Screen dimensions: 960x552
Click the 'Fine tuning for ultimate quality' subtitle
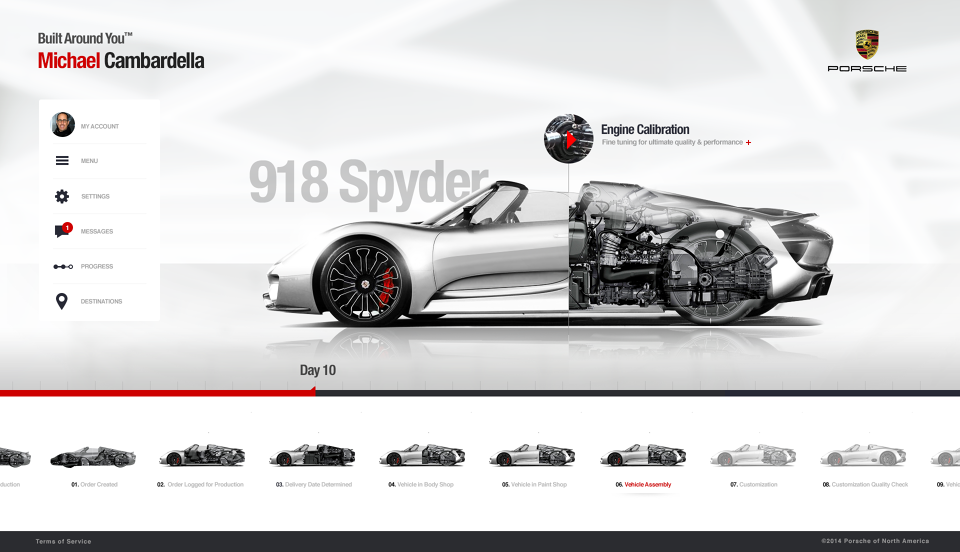tap(672, 143)
